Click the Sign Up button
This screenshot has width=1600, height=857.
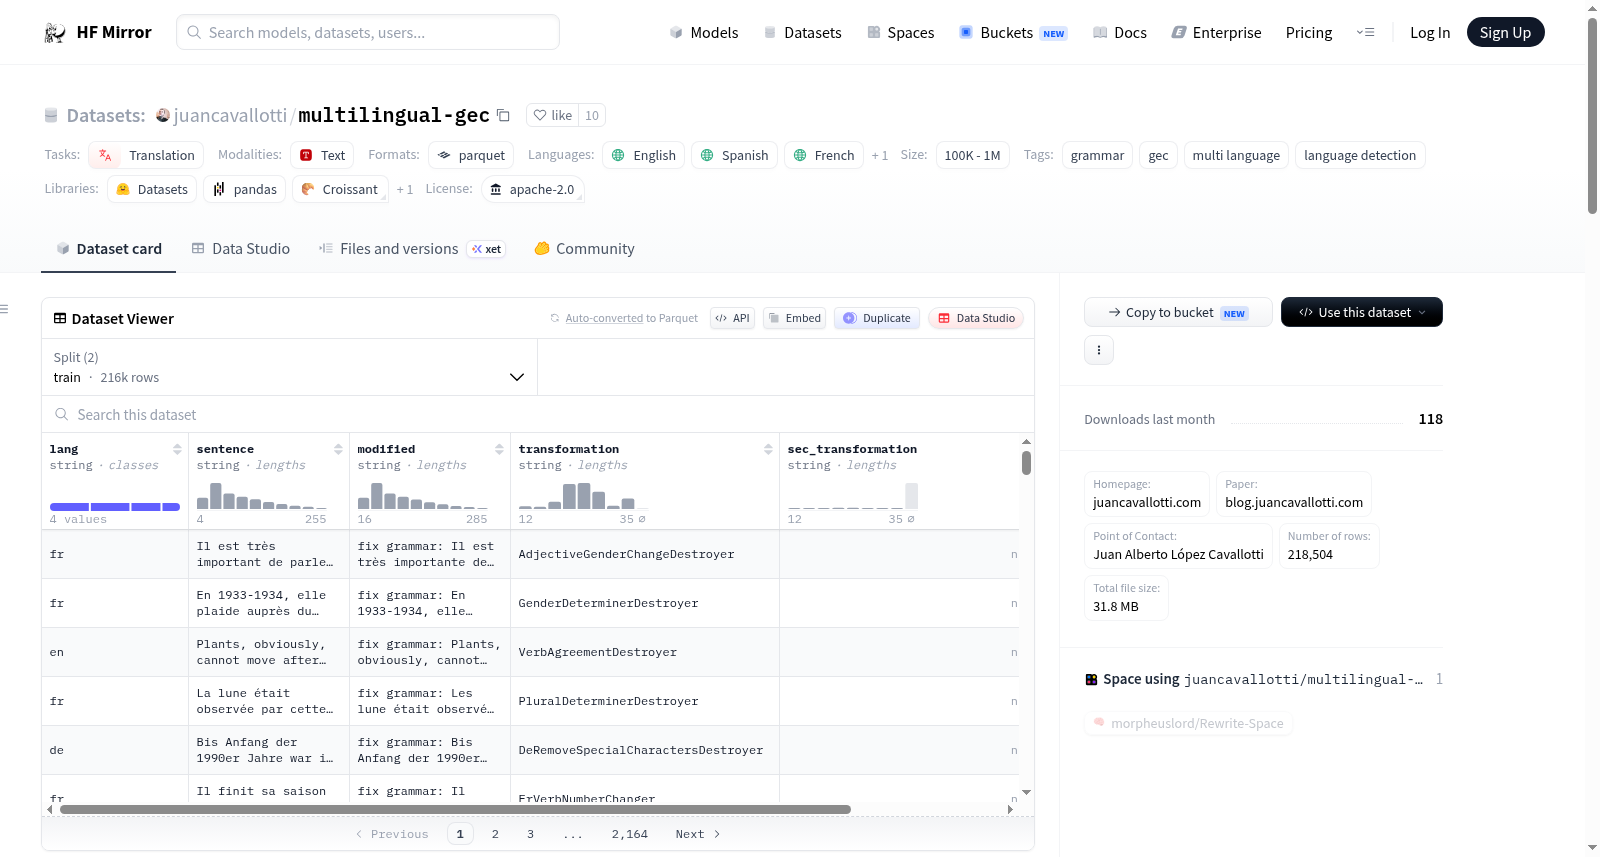(1505, 33)
